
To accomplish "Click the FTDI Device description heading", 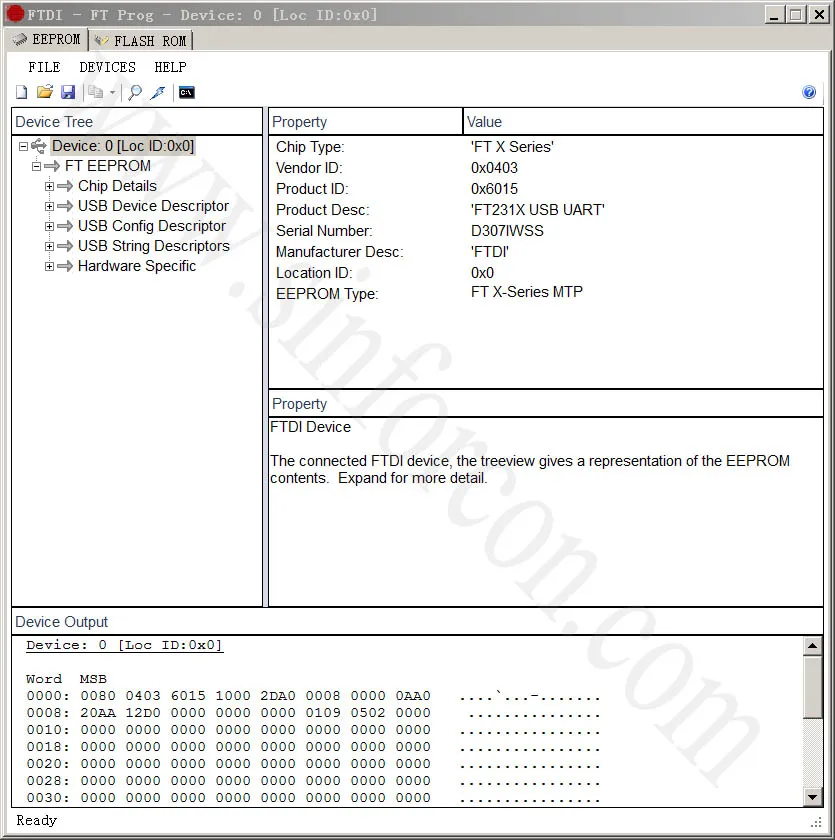I will (311, 427).
